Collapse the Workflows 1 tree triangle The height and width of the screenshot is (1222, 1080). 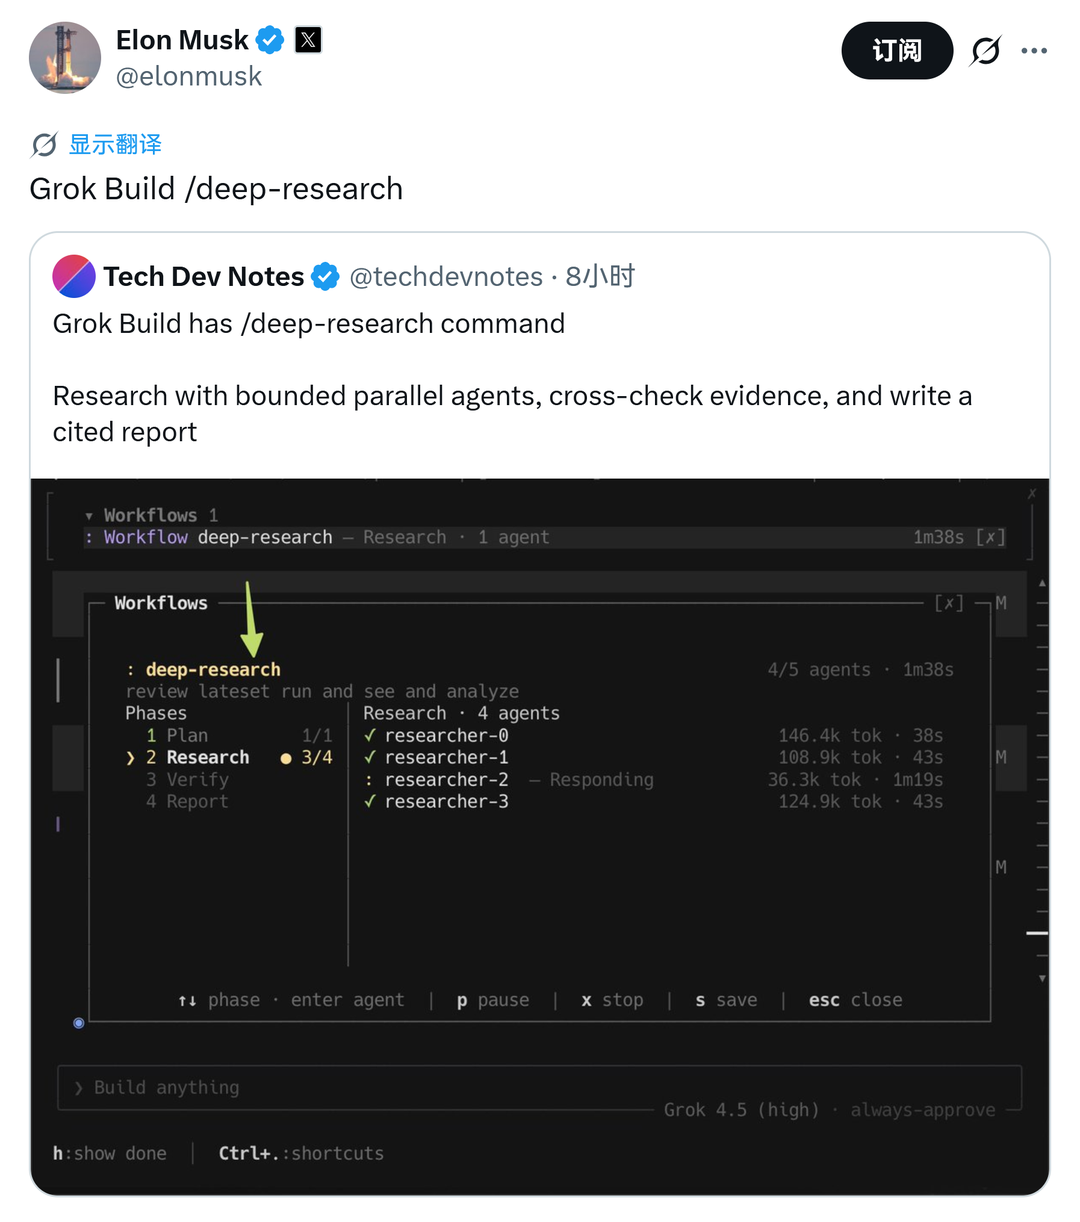[x=89, y=516]
